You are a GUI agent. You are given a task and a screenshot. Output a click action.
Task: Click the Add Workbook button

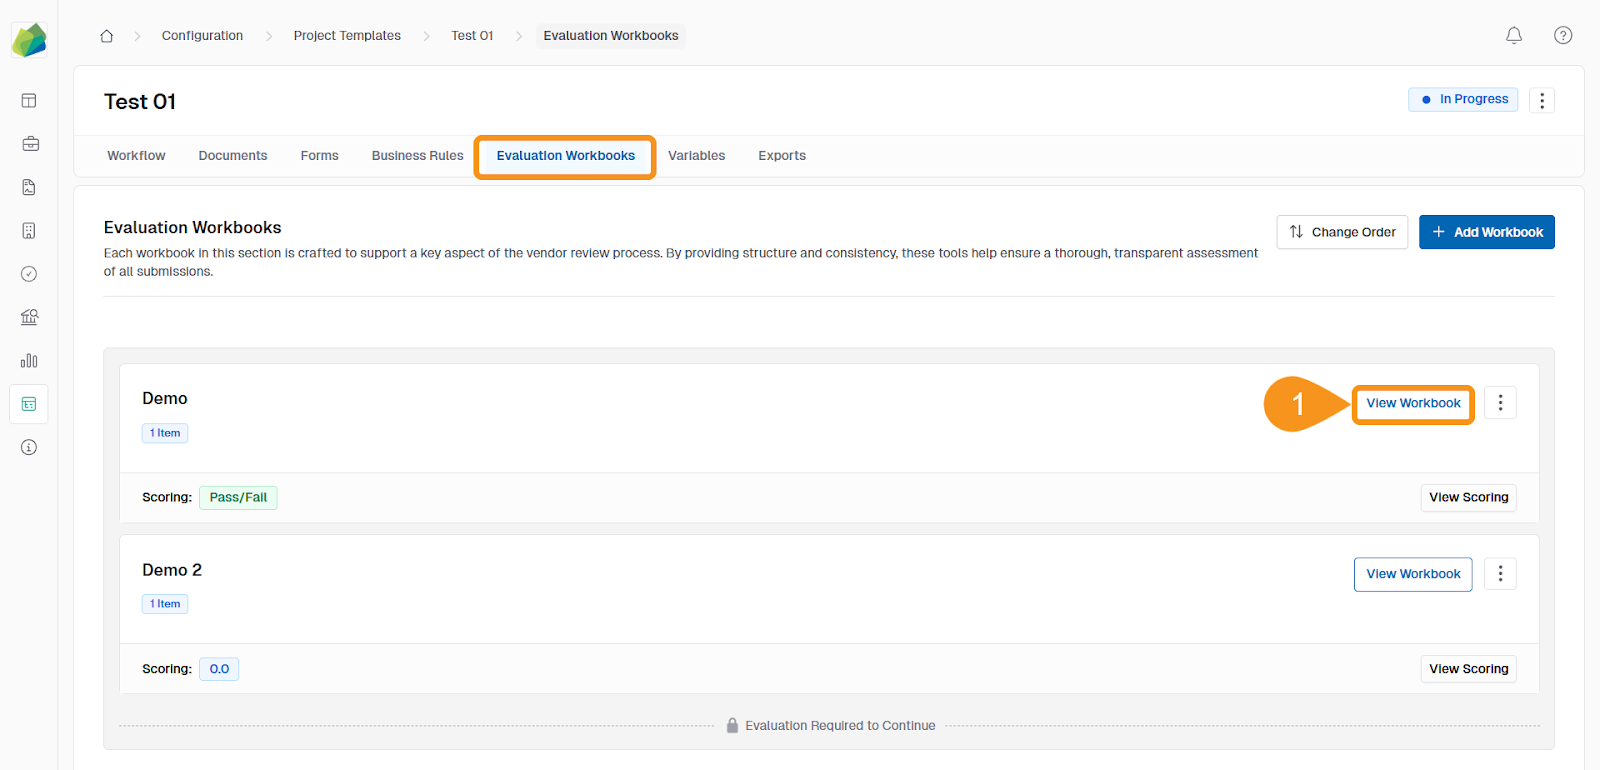(x=1486, y=232)
